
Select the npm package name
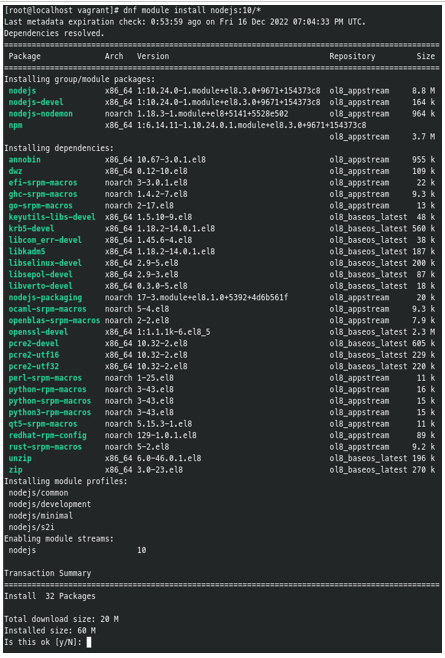pyautogui.click(x=16, y=125)
